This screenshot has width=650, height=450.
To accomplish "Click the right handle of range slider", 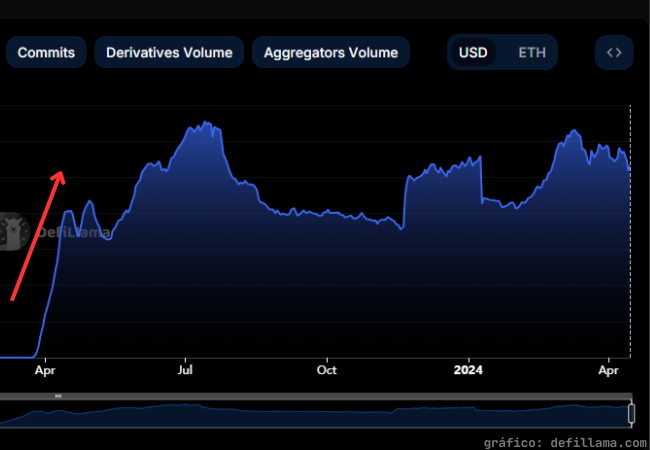I will pos(631,413).
